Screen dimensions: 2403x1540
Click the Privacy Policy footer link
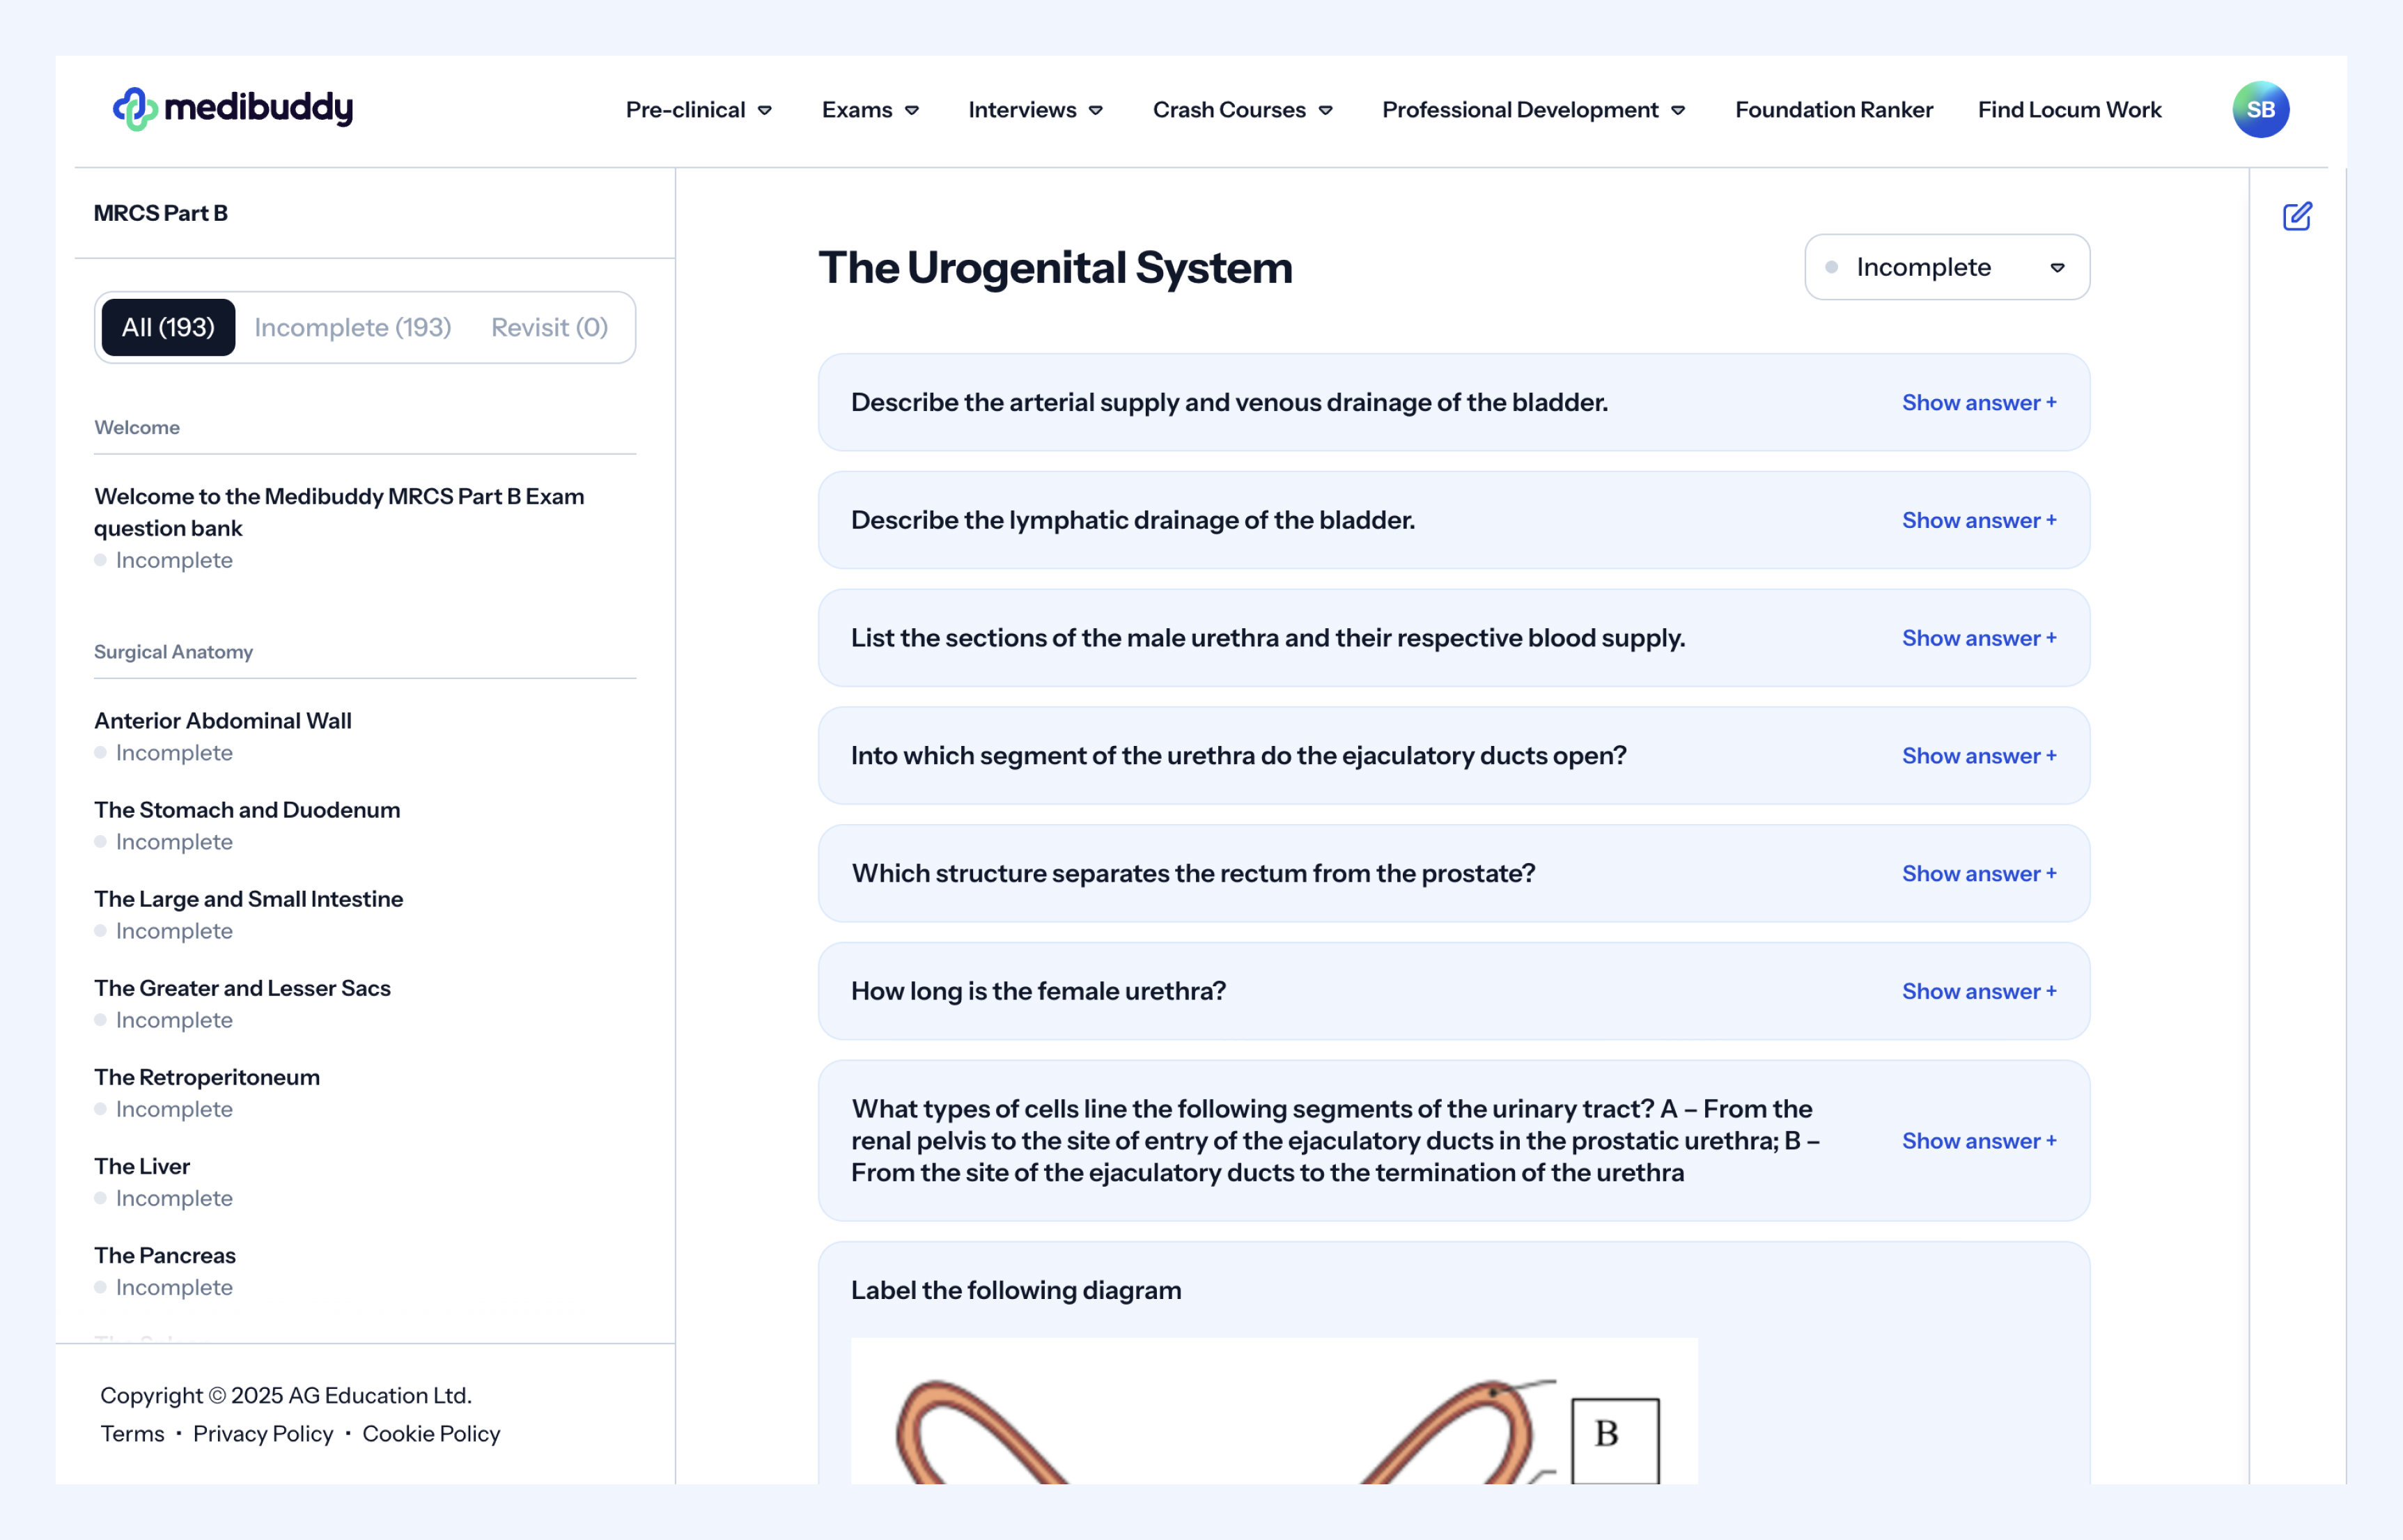pyautogui.click(x=263, y=1434)
